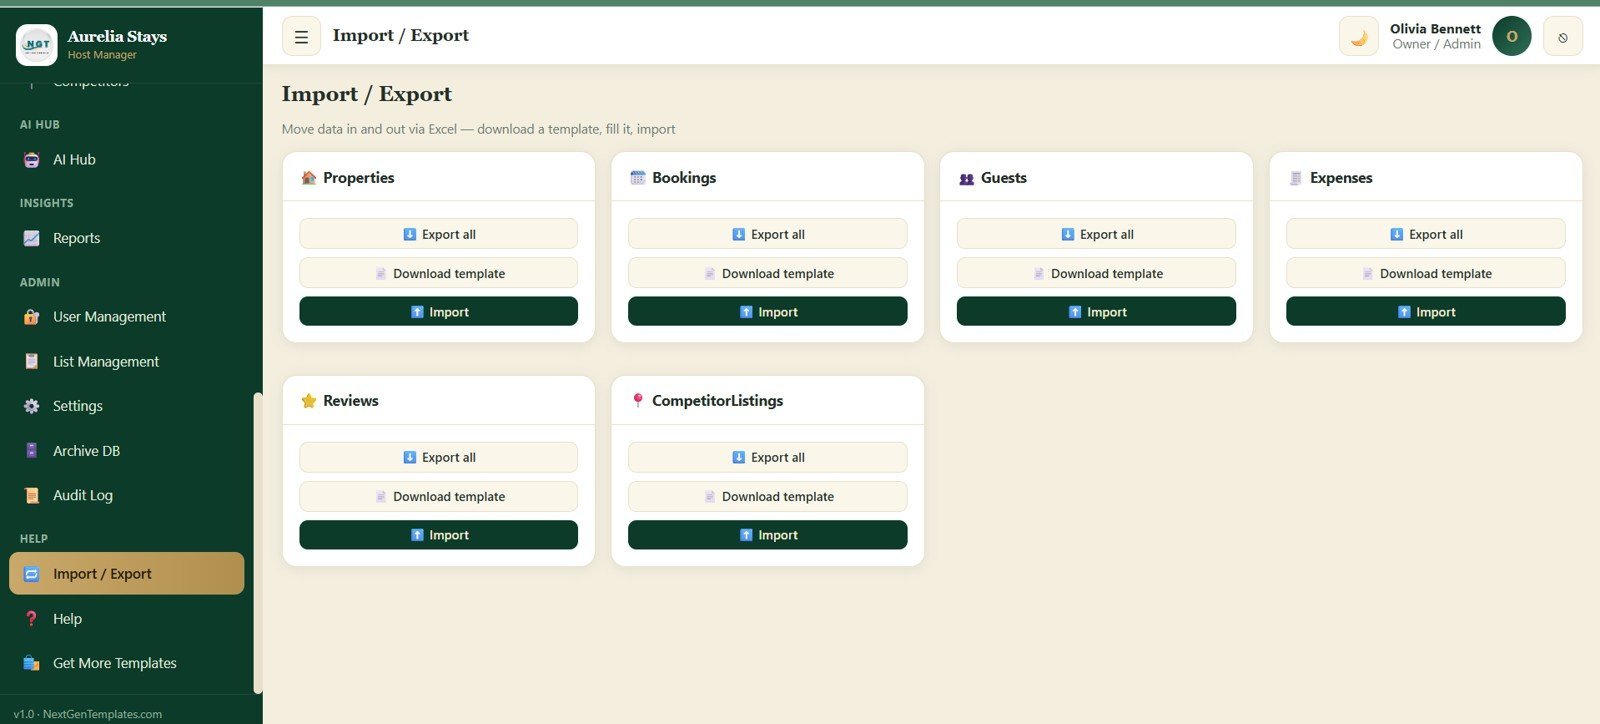Click the AI Hub robot icon
Screen dimensions: 1600x724
click(32, 160)
